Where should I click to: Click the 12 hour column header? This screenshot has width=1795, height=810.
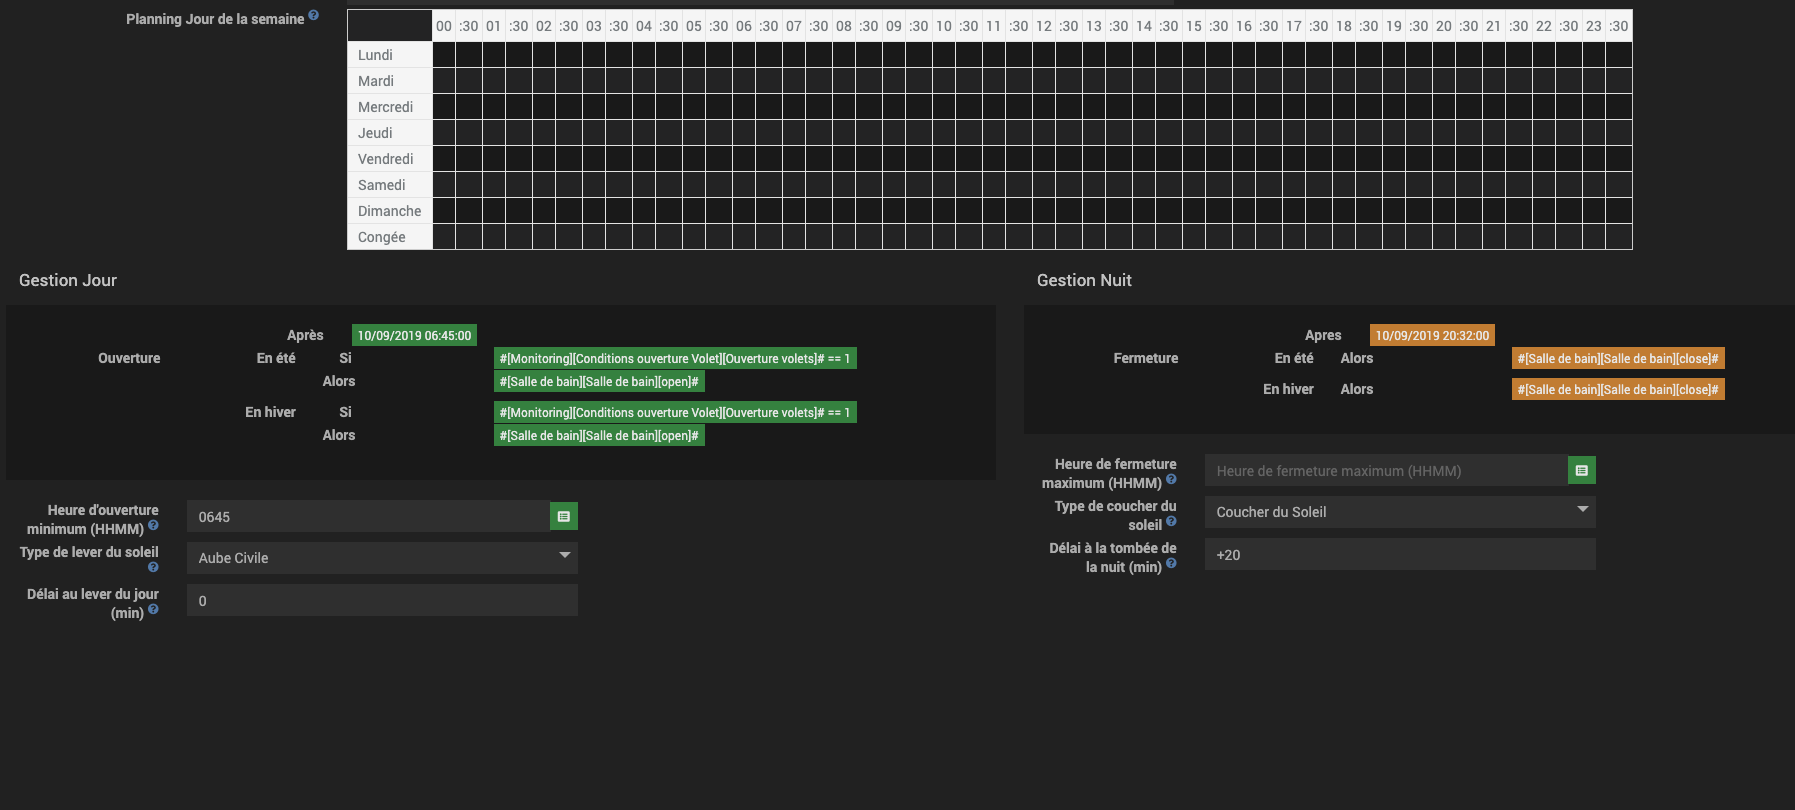point(1044,26)
